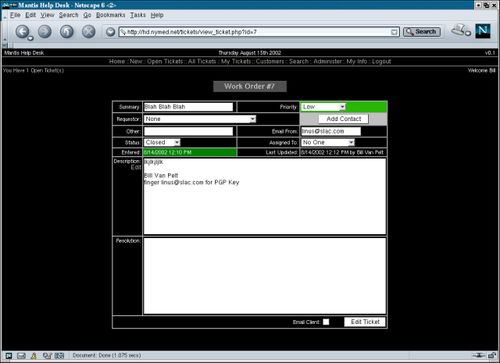Open the Navigator component icon in status bar

click(9, 356)
